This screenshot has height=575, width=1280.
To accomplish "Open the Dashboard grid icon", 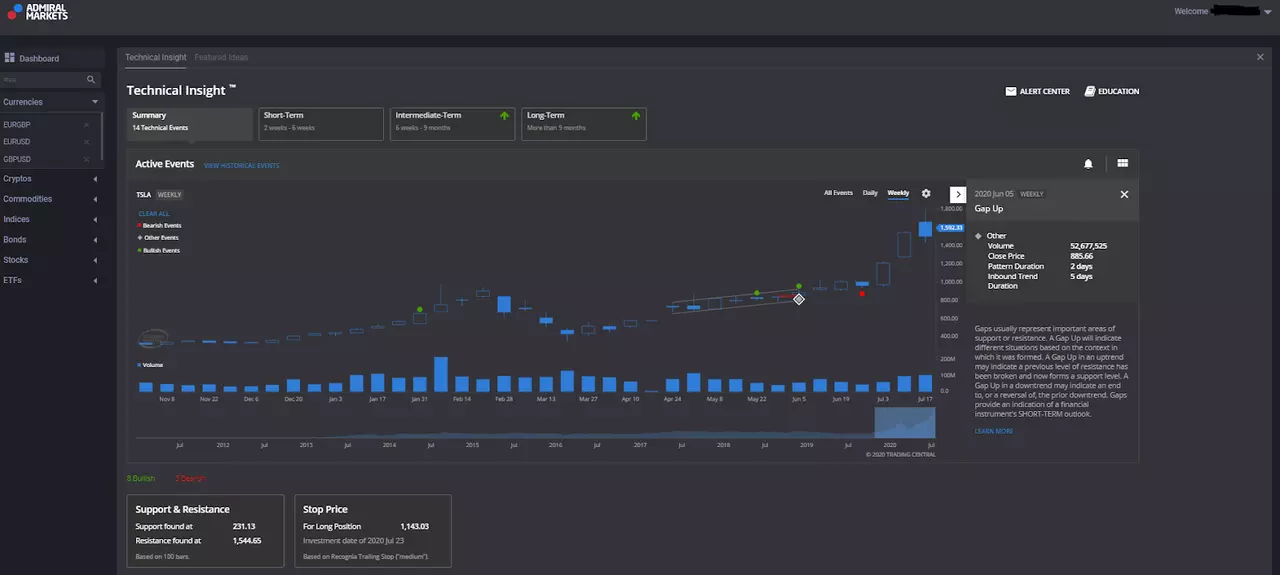I will [x=9, y=58].
